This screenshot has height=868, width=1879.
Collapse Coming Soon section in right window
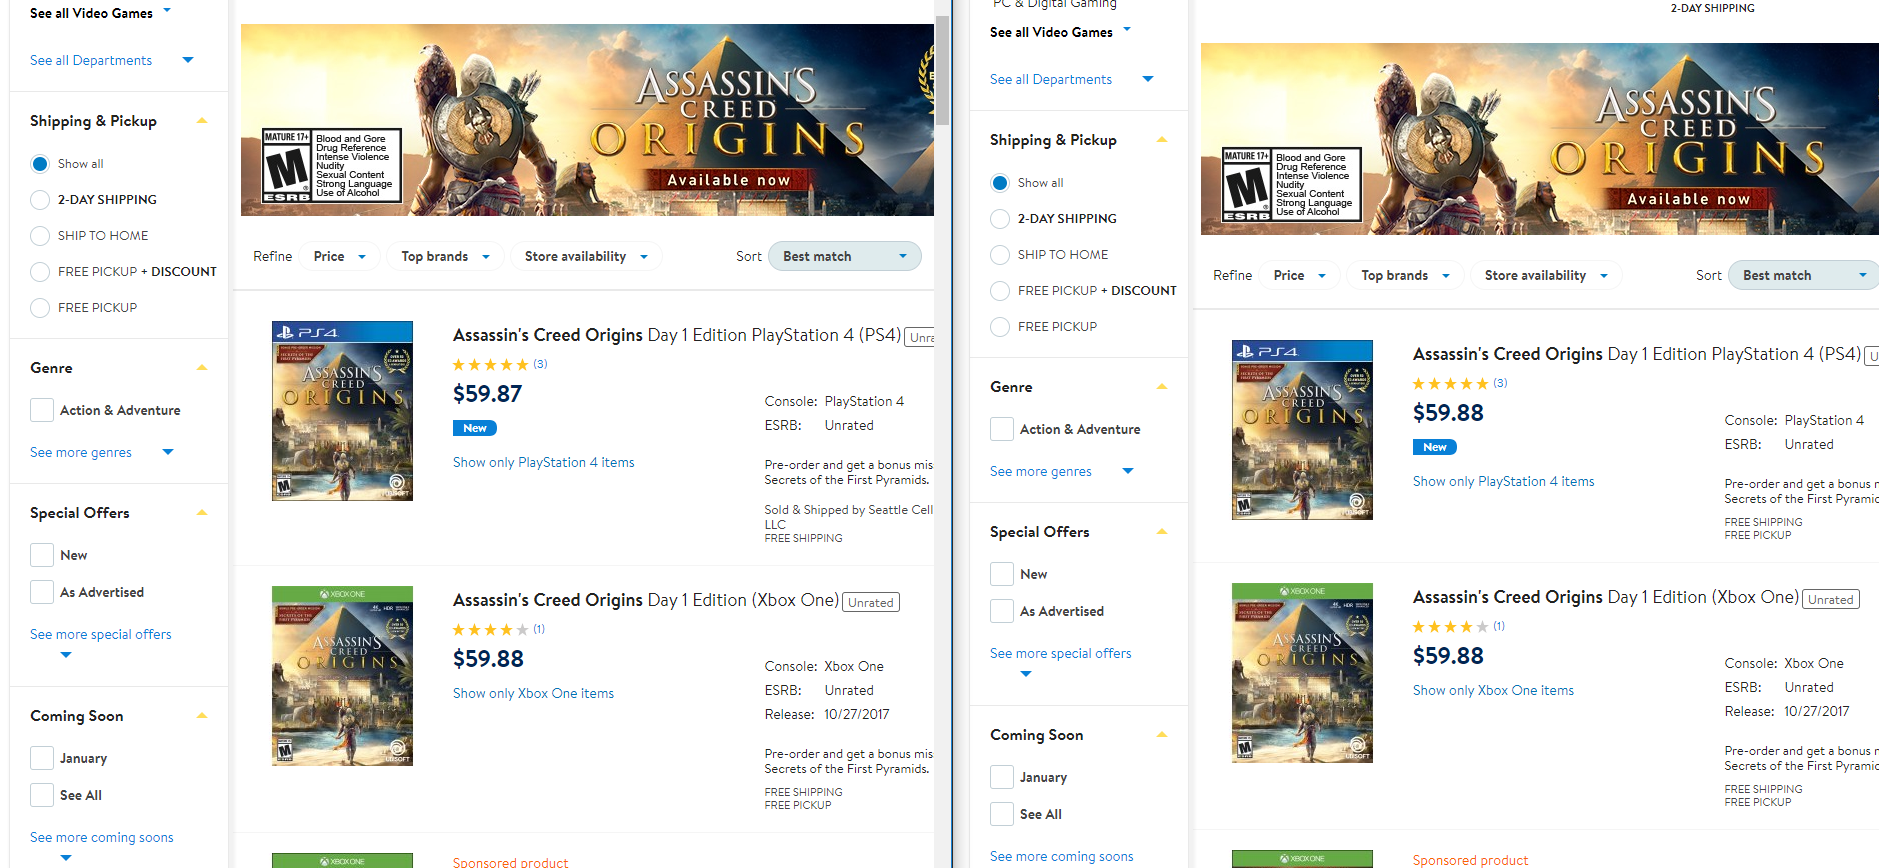coord(1162,735)
